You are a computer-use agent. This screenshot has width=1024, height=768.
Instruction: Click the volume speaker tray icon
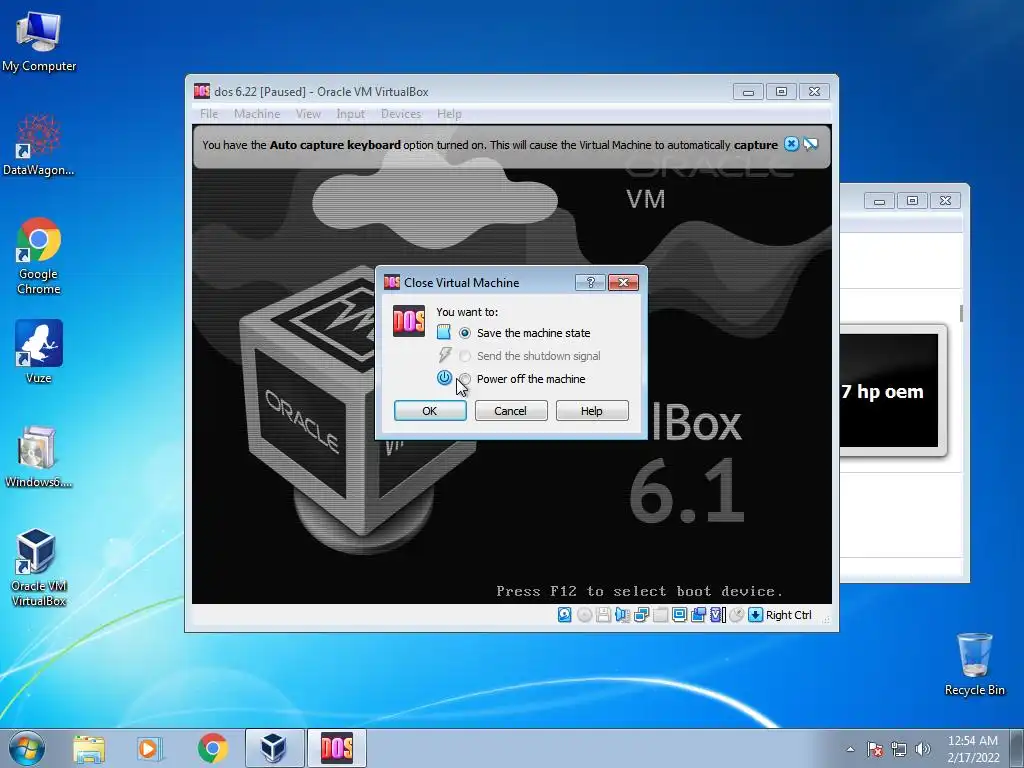[922, 749]
